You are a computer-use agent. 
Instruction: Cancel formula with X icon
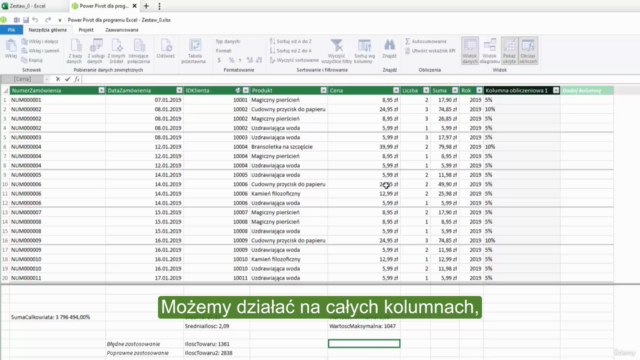[58, 79]
